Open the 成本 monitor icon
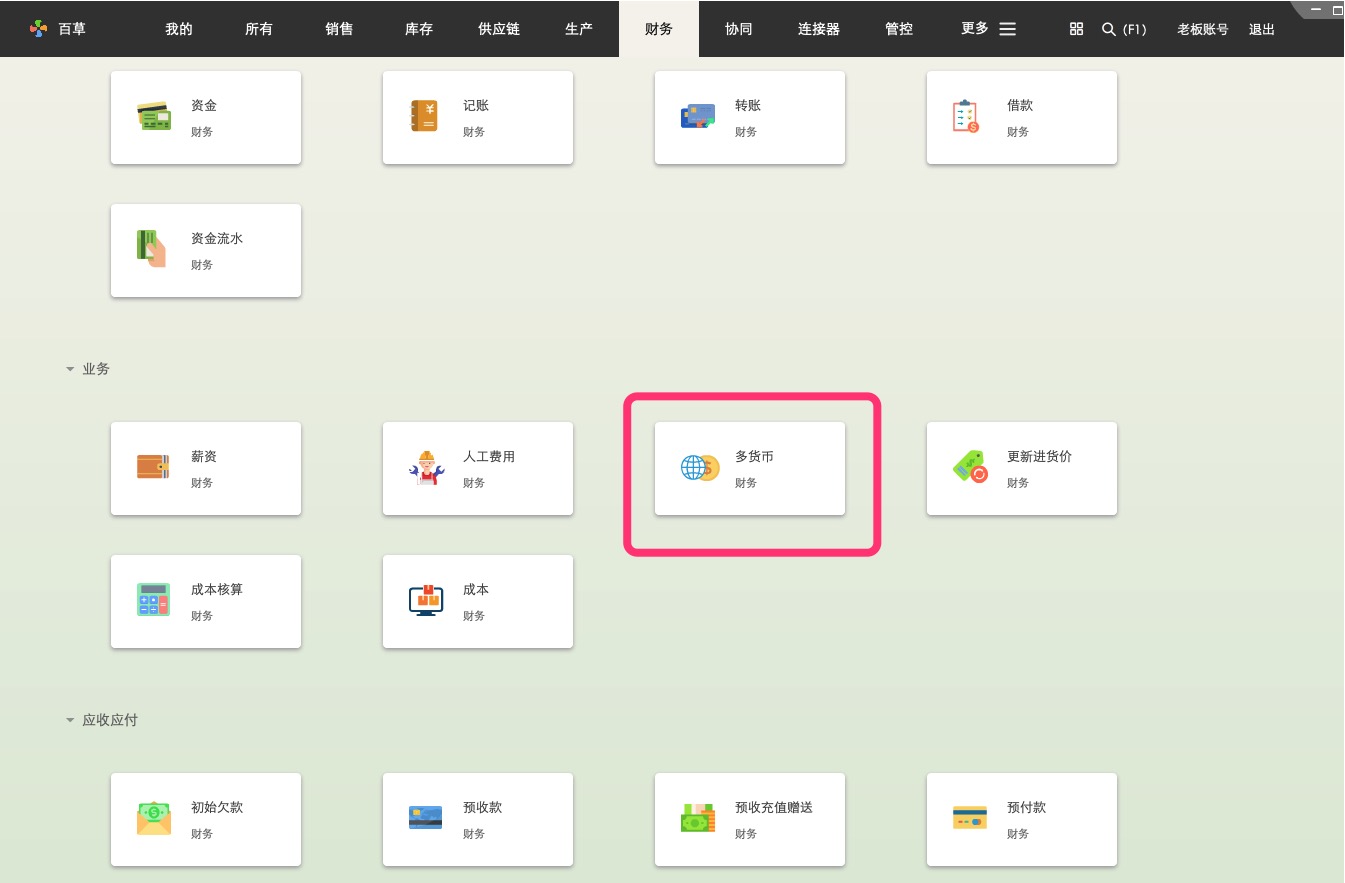 (426, 600)
